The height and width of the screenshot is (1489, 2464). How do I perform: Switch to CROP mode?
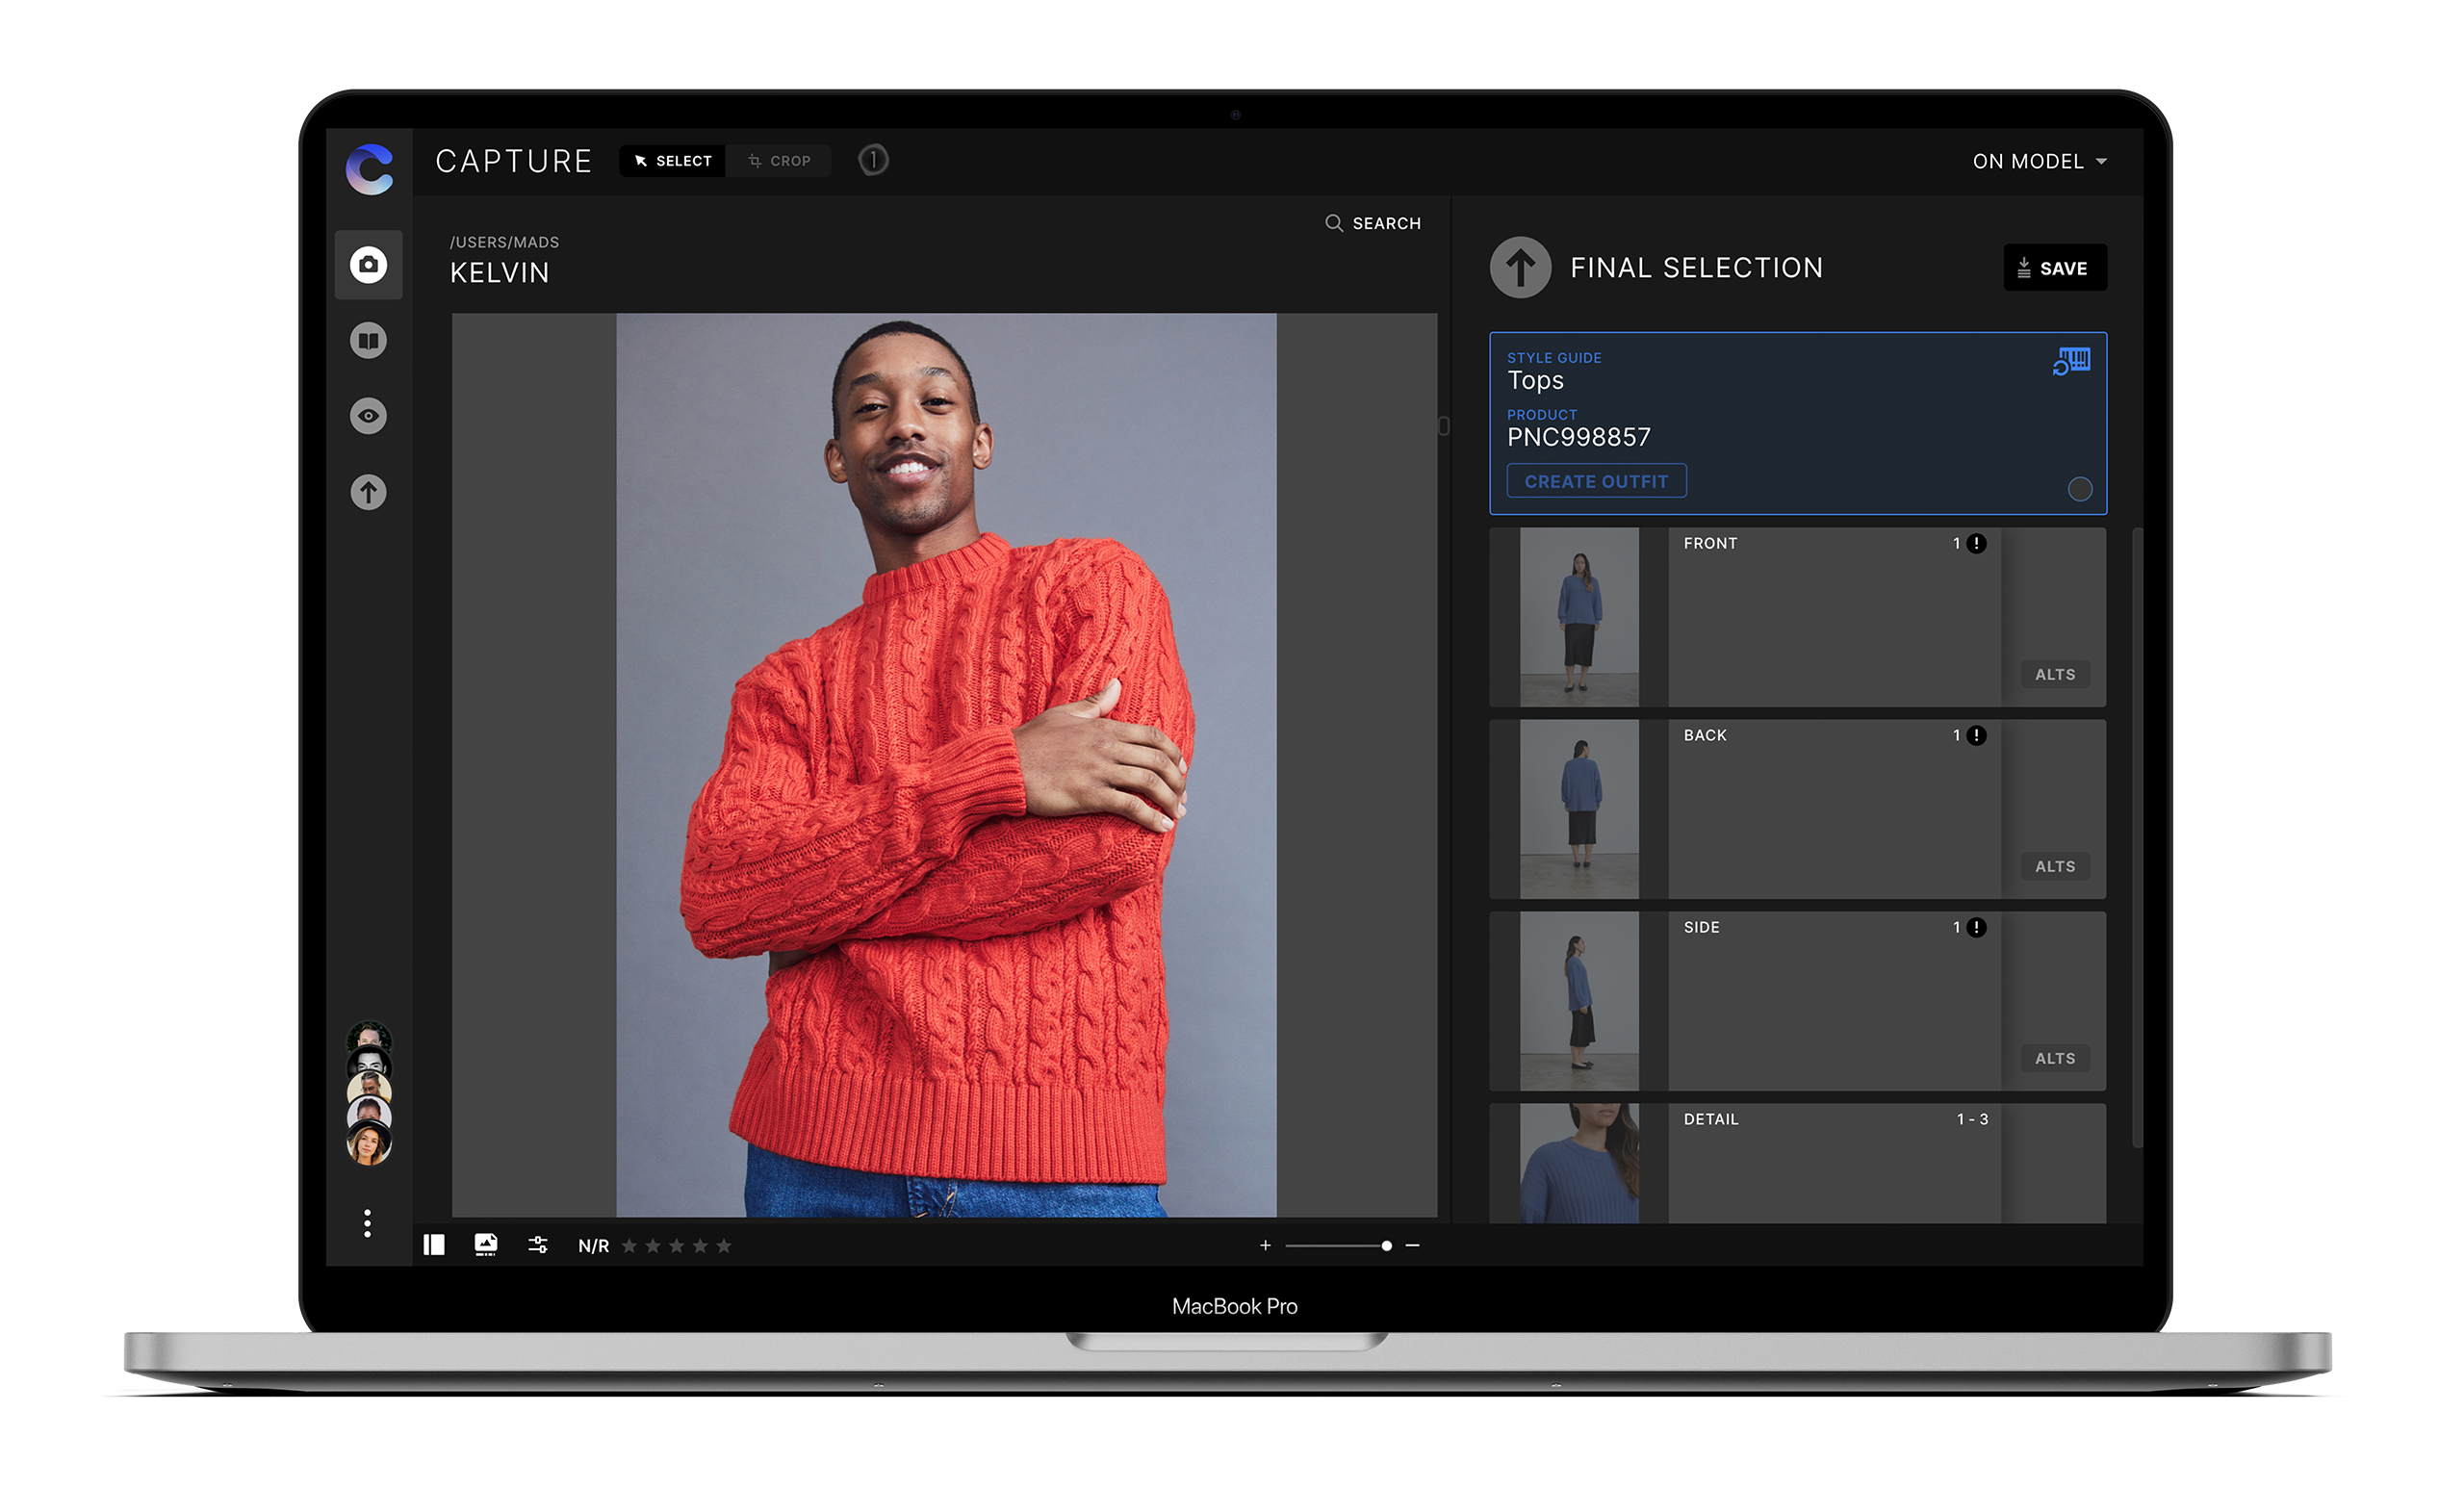tap(779, 161)
